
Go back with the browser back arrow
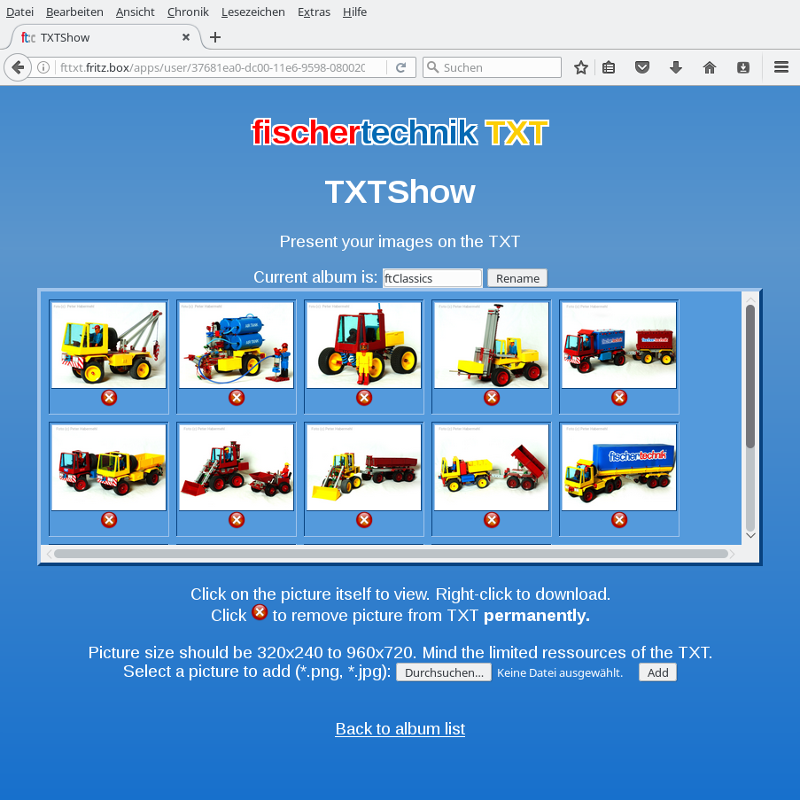click(x=18, y=67)
